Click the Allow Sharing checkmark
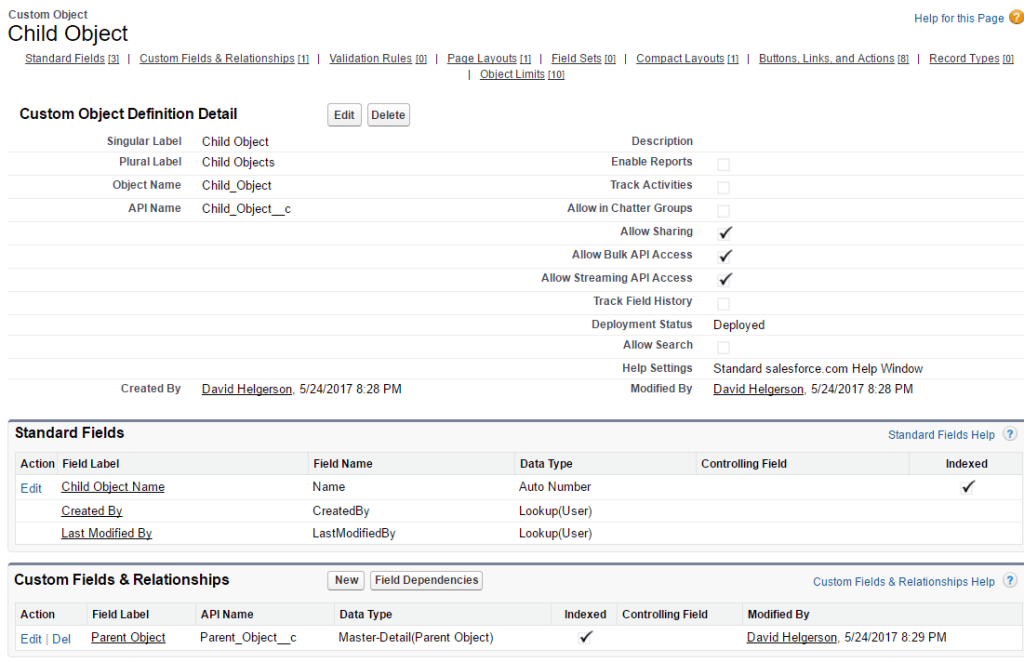 (725, 232)
